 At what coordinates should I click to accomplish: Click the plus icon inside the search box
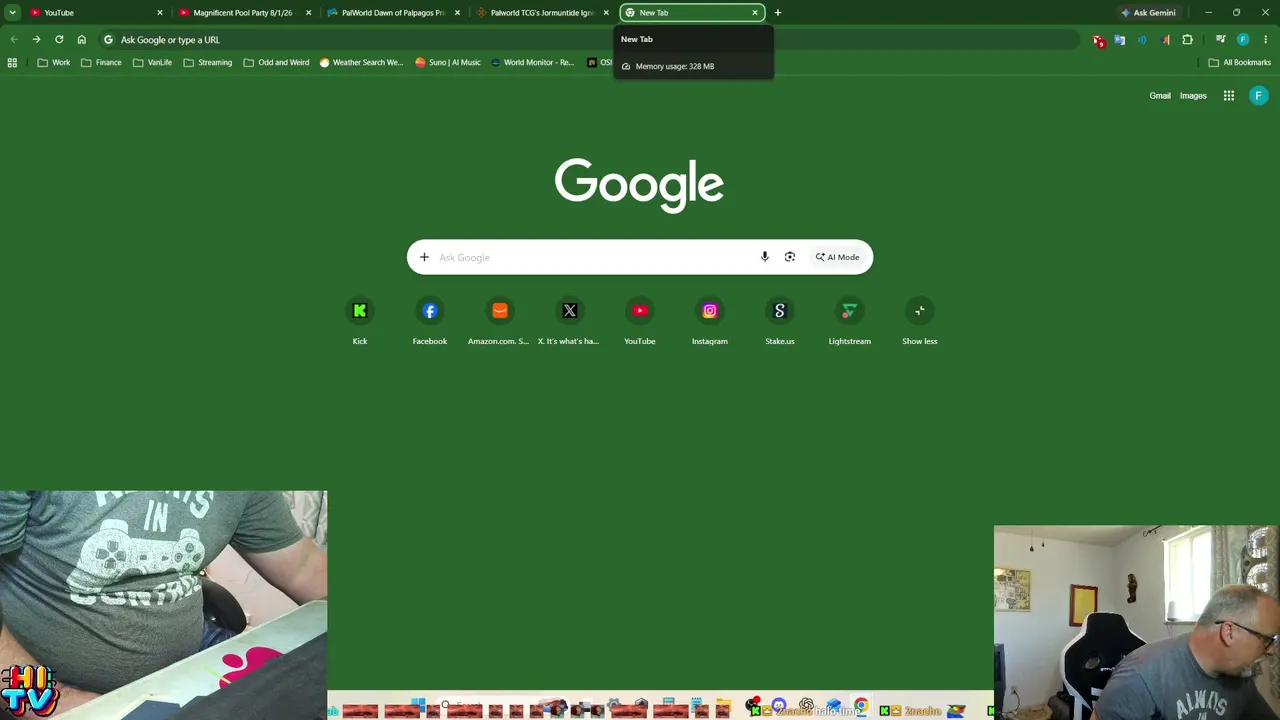point(424,257)
